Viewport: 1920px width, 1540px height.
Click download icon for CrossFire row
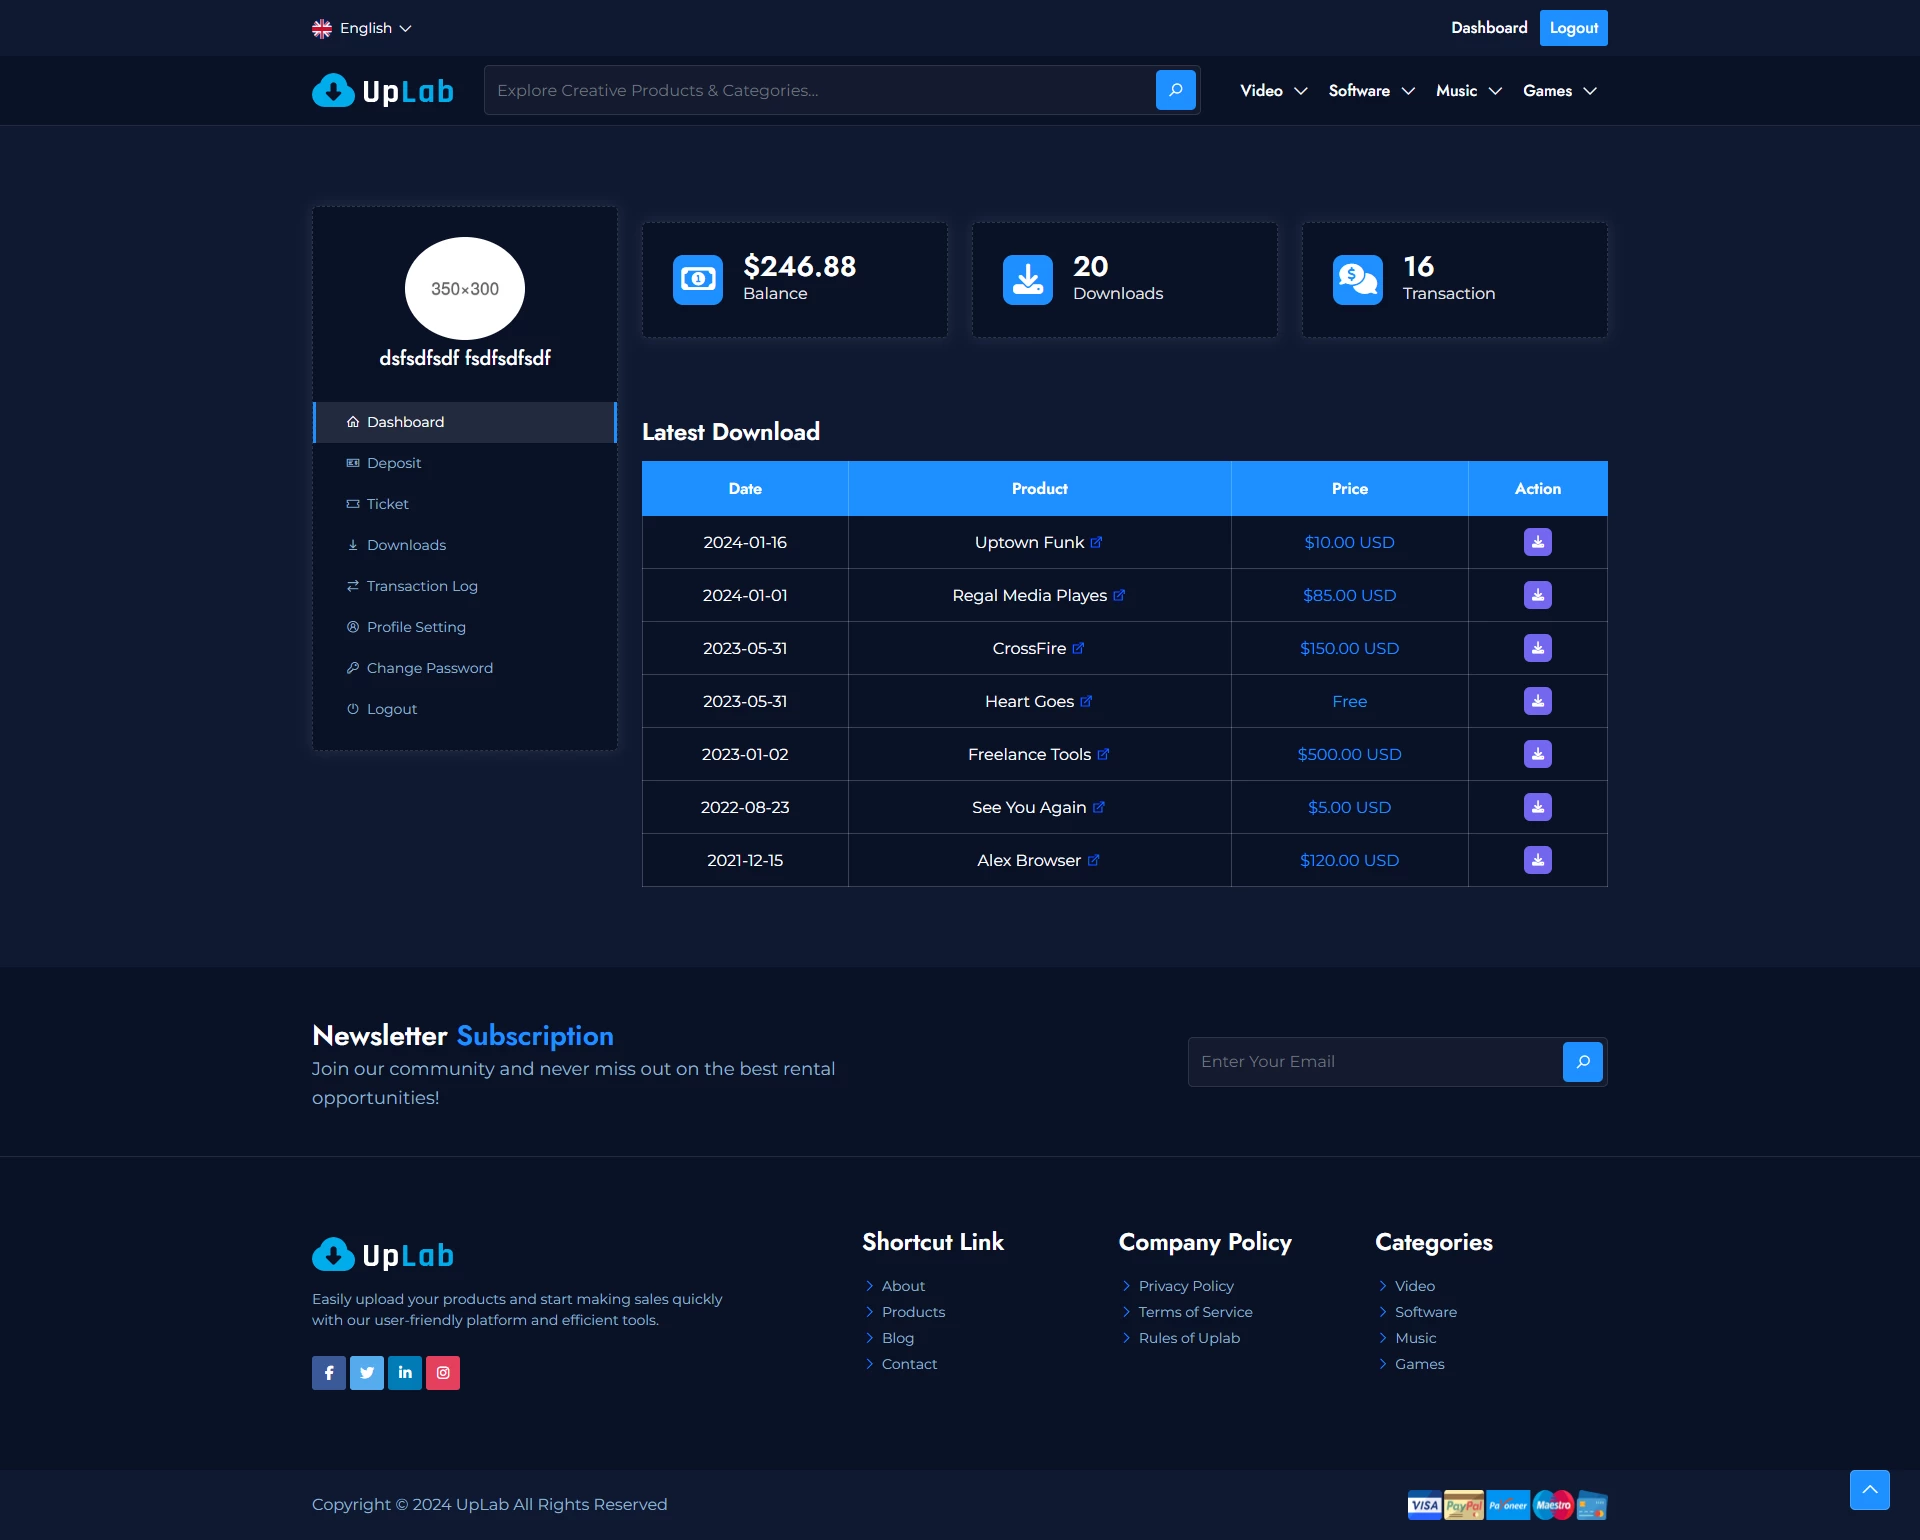click(x=1537, y=648)
